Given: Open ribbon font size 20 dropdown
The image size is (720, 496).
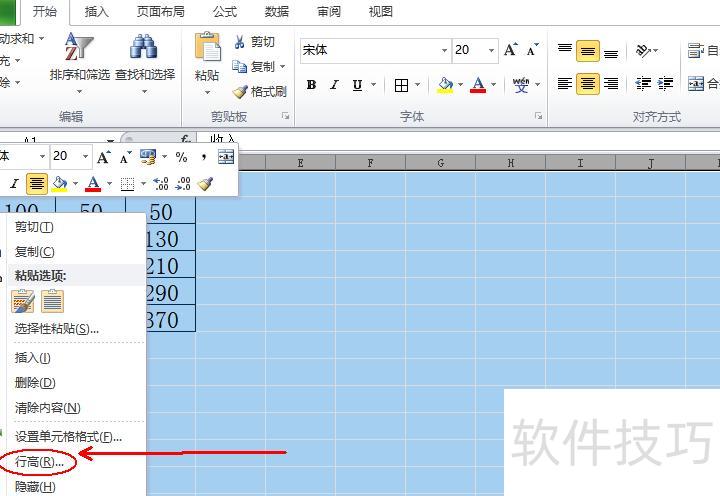Looking at the screenshot, I should pyautogui.click(x=491, y=50).
